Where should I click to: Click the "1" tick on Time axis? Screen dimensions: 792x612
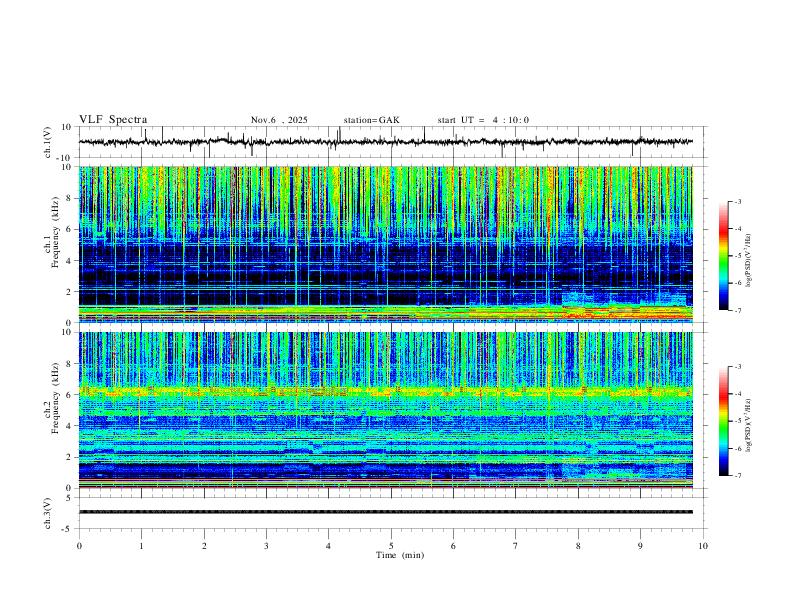point(141,546)
